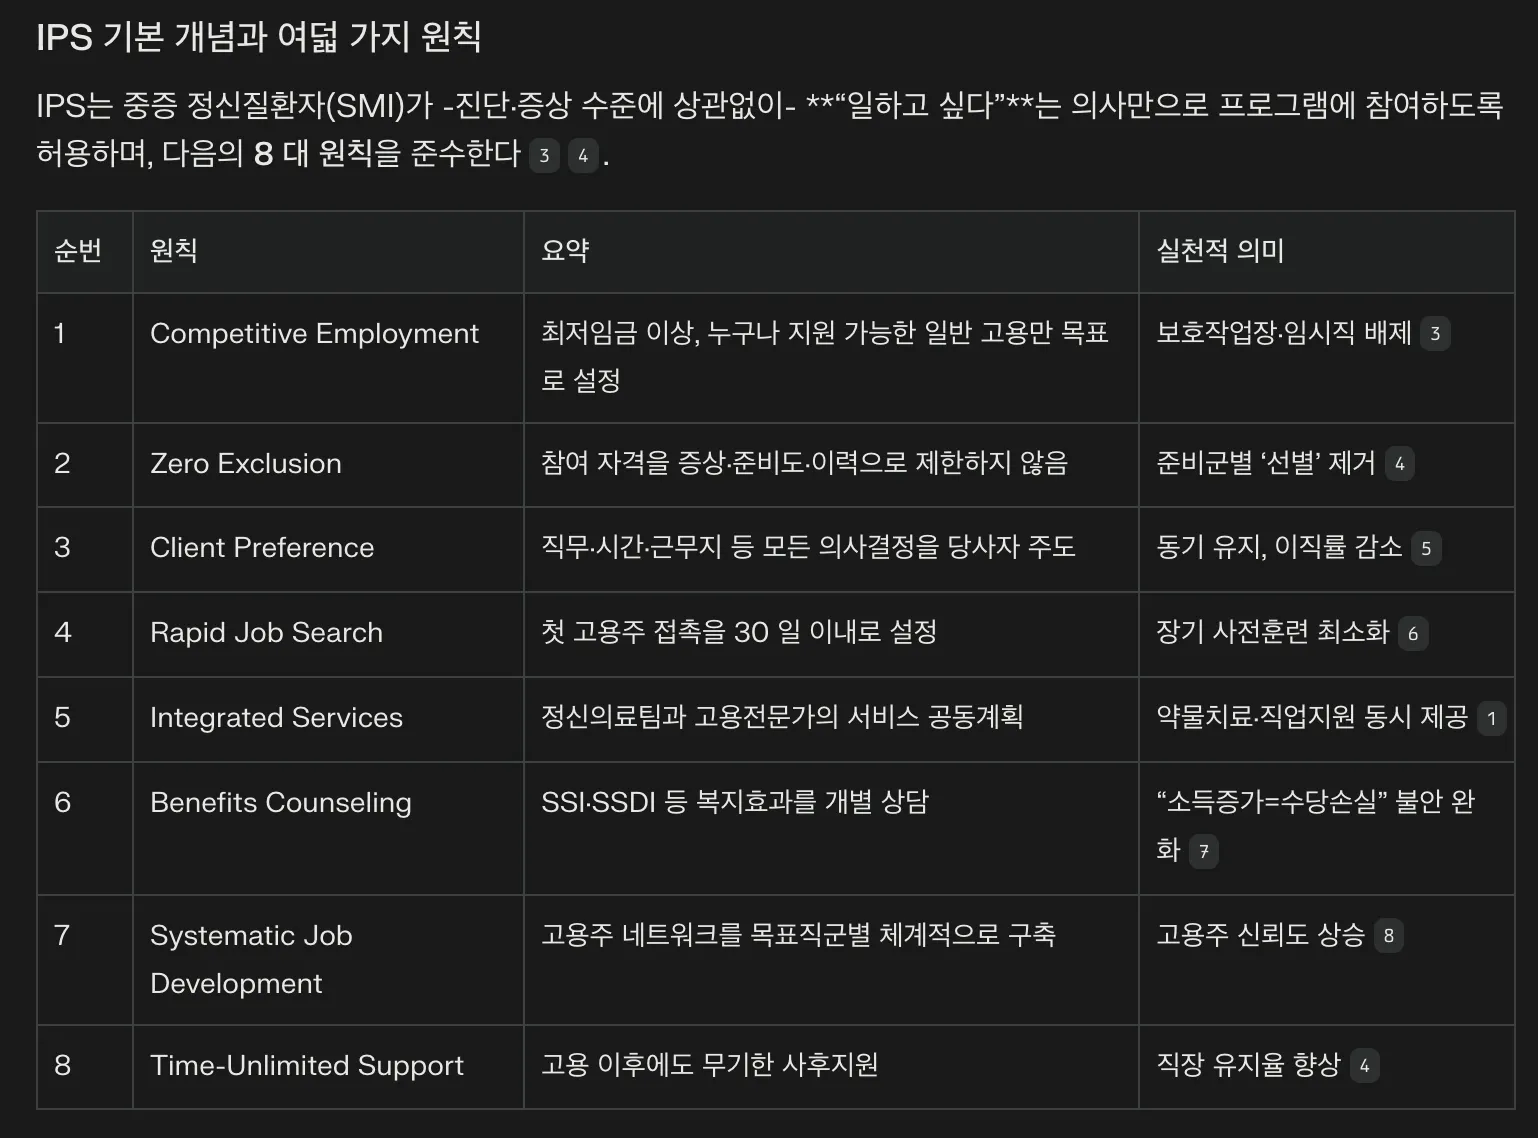
Task: Click citation 1 next to Integrated Services meaning
Action: pos(1490,717)
